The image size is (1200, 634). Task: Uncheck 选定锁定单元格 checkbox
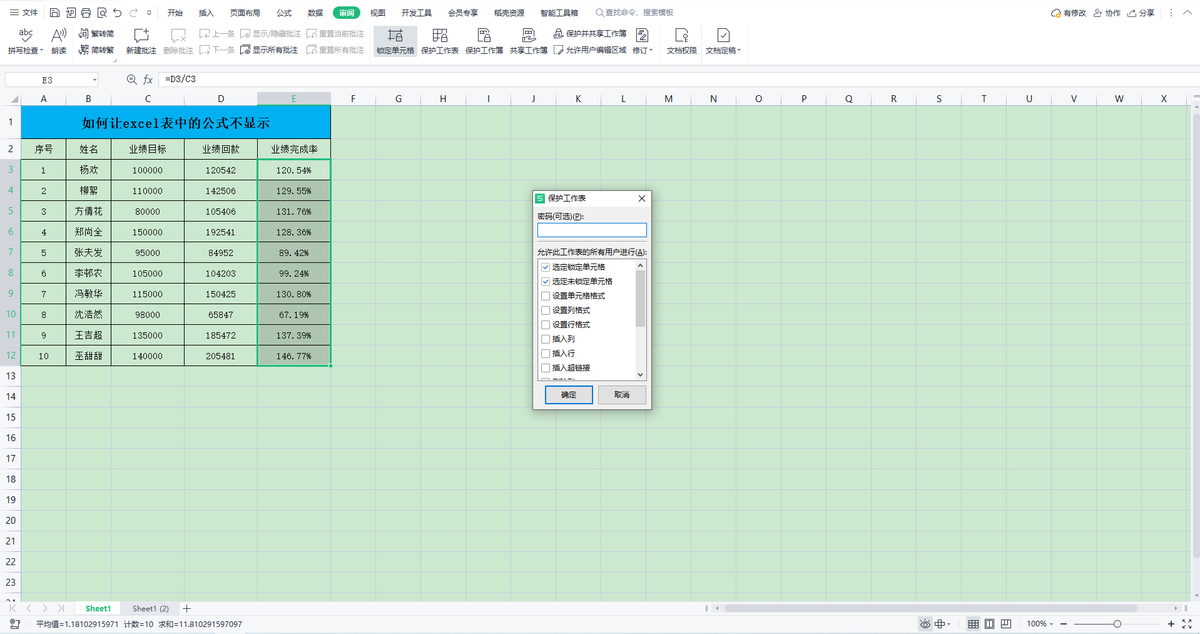pyautogui.click(x=545, y=267)
